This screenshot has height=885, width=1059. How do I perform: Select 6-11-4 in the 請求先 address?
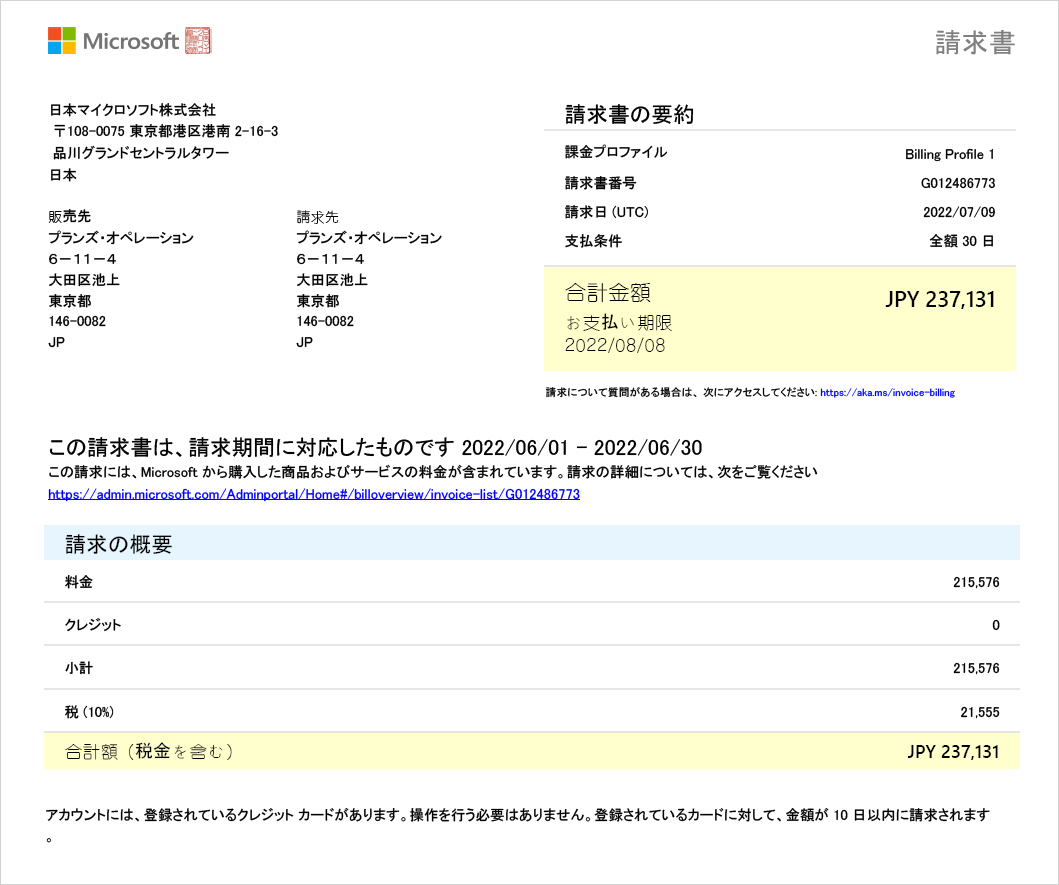pyautogui.click(x=330, y=259)
